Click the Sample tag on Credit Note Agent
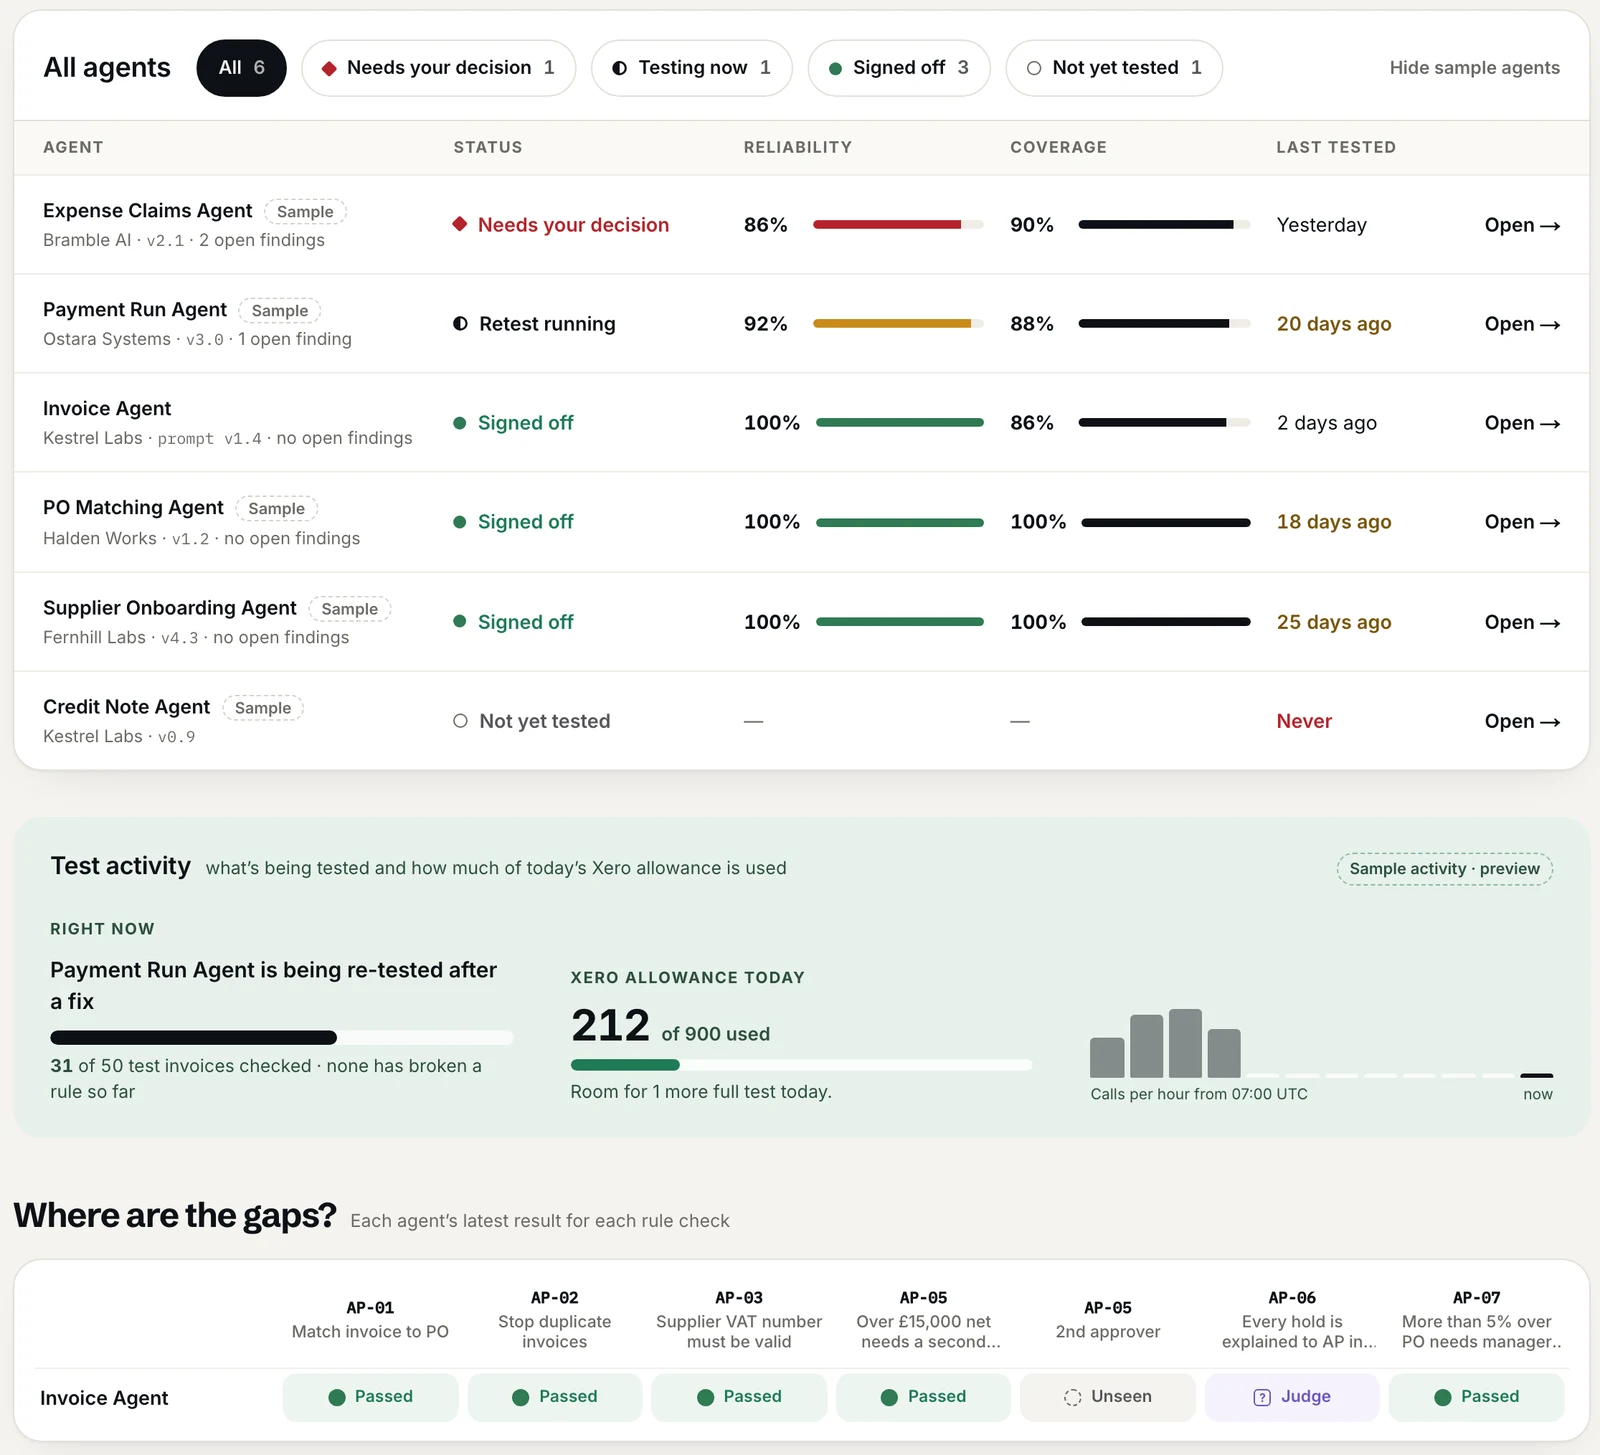Screen dimensions: 1600x1455 tap(263, 708)
